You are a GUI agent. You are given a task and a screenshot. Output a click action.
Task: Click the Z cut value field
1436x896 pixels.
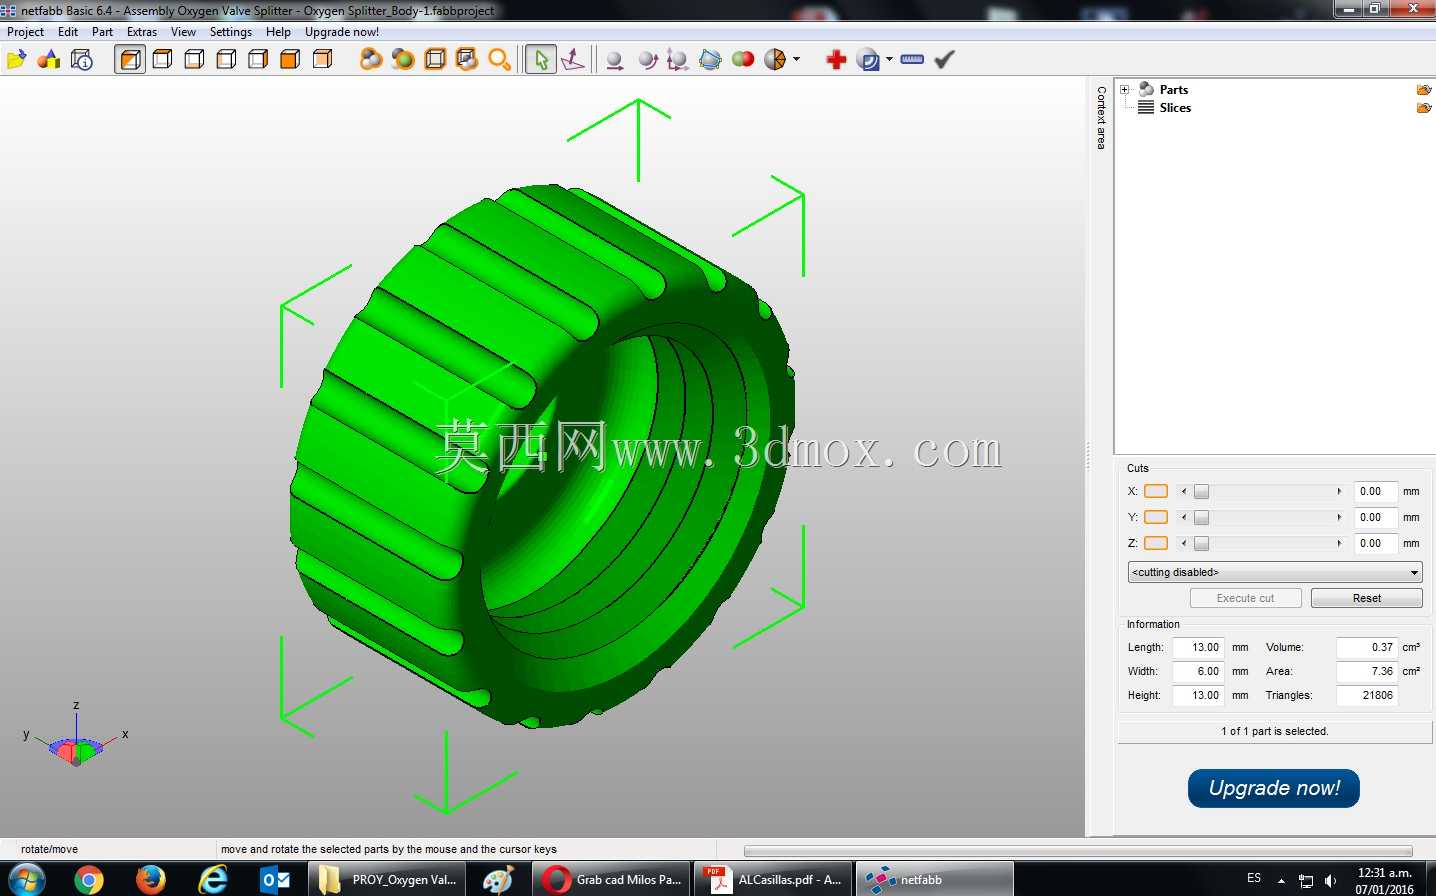tap(1375, 543)
